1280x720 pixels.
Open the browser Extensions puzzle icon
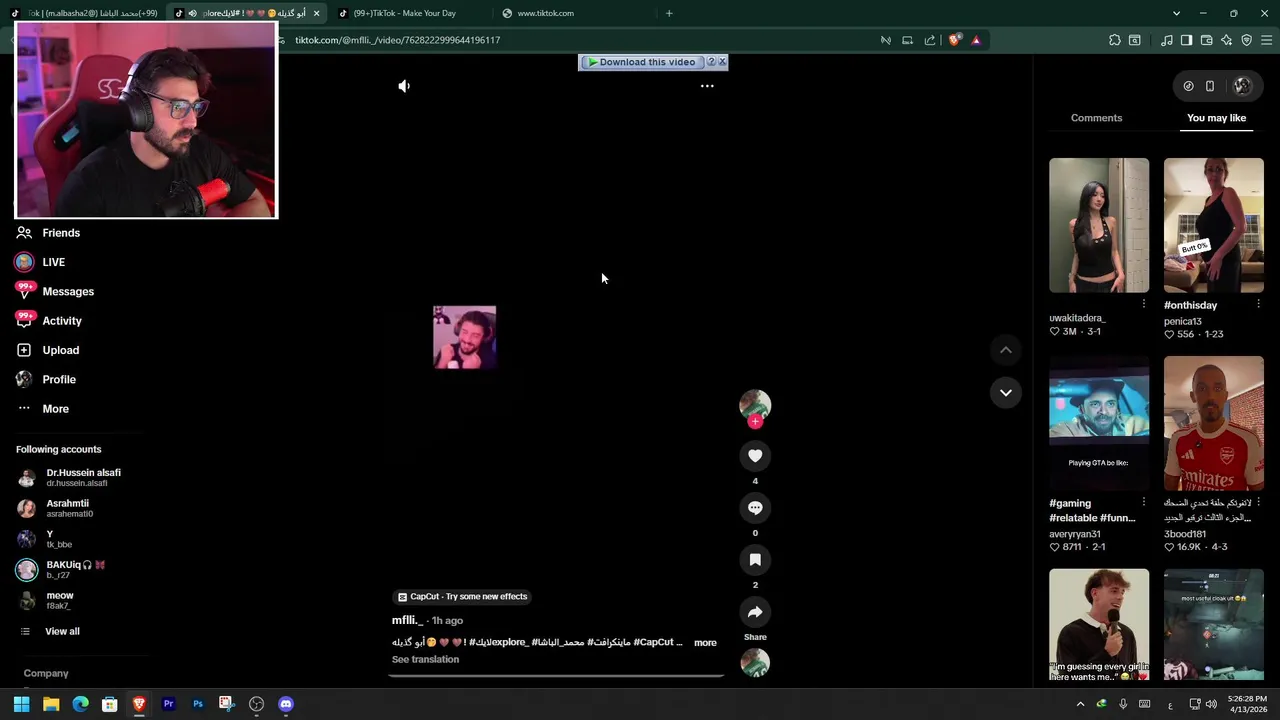click(1115, 40)
